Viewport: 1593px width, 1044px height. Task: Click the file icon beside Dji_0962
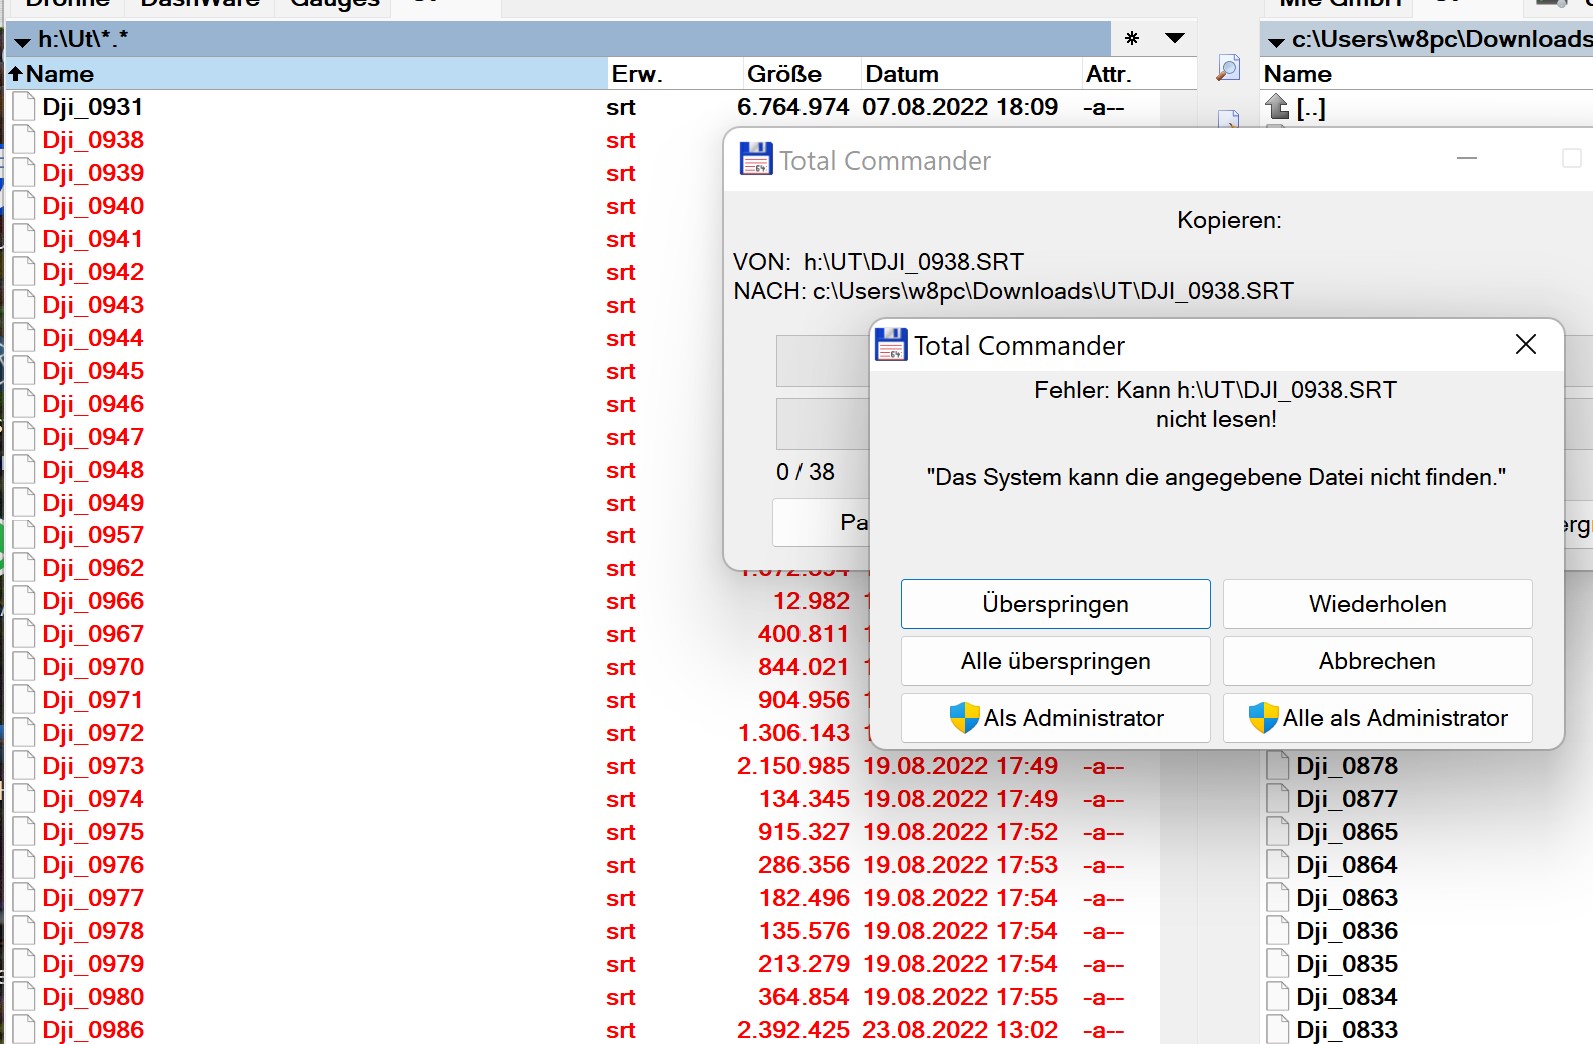point(24,568)
